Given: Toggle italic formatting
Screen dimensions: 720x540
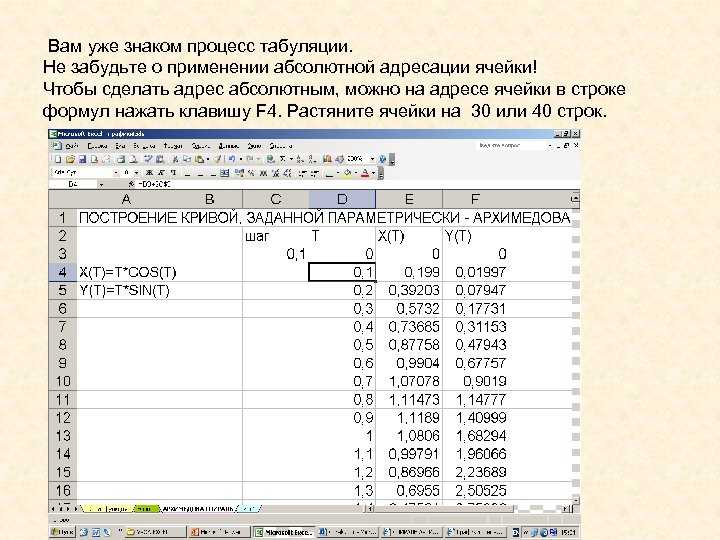Looking at the screenshot, I should (x=161, y=173).
